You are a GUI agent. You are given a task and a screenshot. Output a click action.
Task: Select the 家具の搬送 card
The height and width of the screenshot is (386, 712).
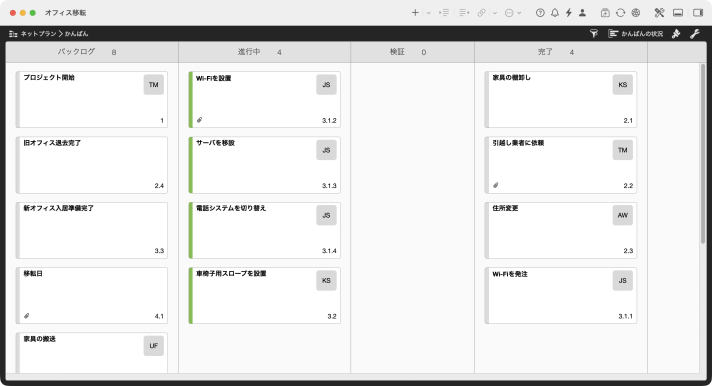[92, 353]
